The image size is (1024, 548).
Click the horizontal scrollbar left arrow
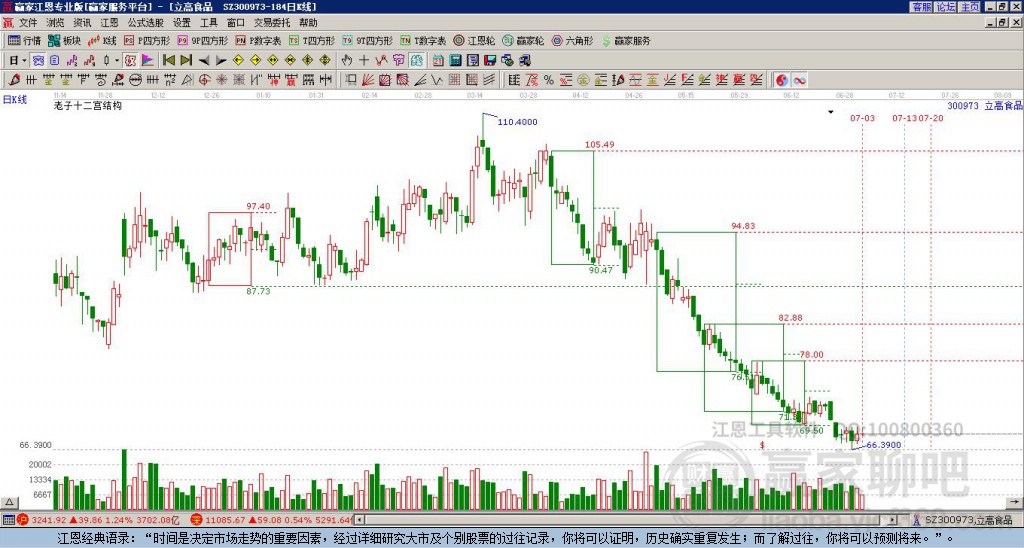click(x=359, y=520)
